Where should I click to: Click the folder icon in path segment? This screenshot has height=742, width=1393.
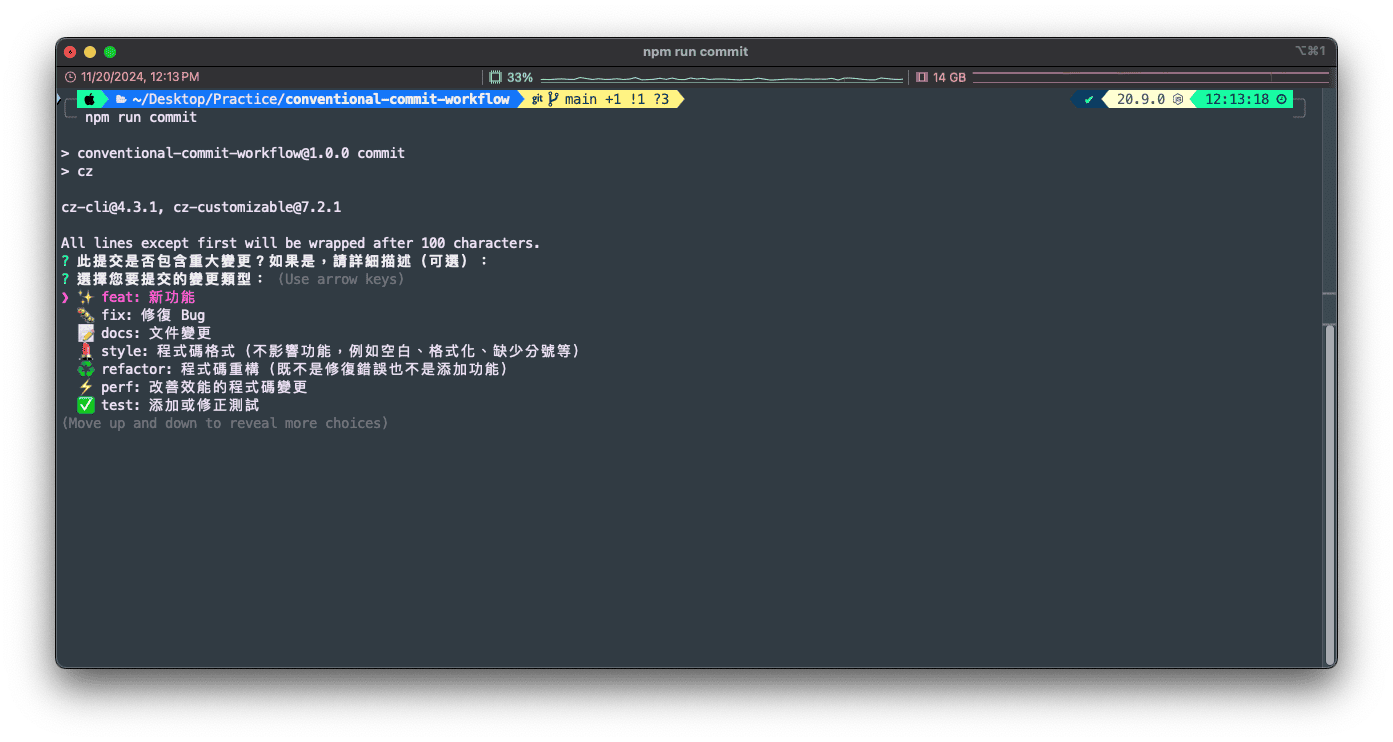click(121, 99)
